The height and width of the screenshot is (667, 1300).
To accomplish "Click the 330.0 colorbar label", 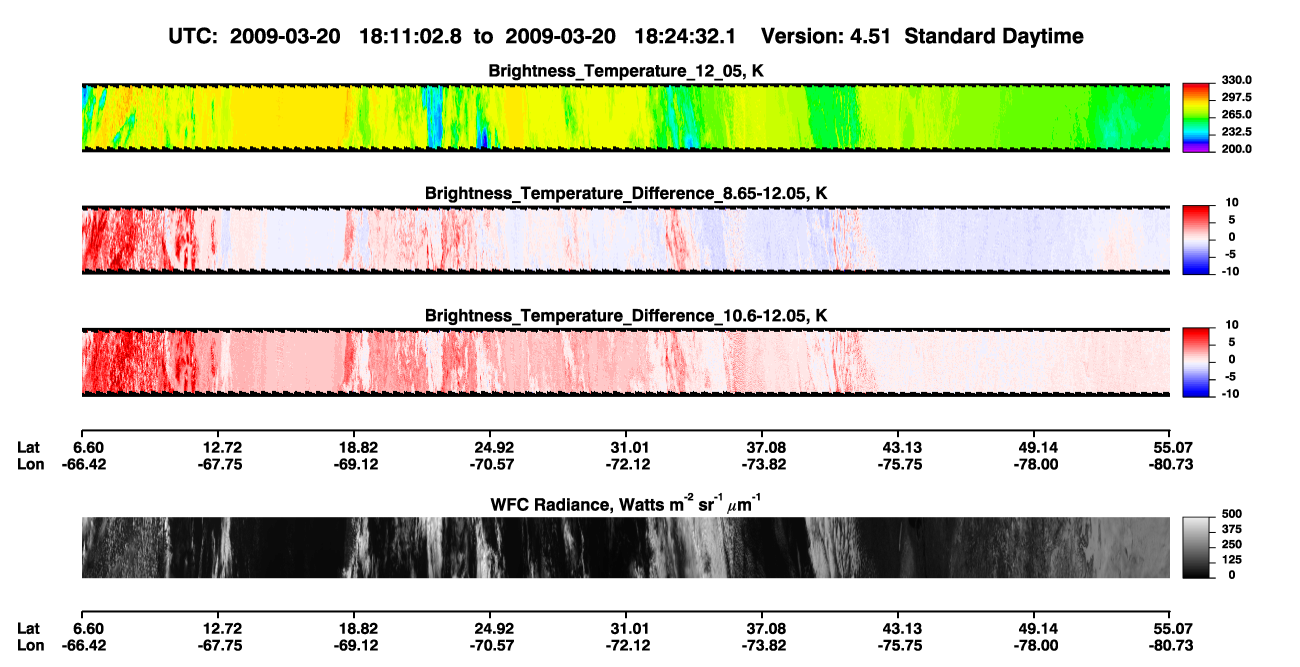I will (1236, 80).
